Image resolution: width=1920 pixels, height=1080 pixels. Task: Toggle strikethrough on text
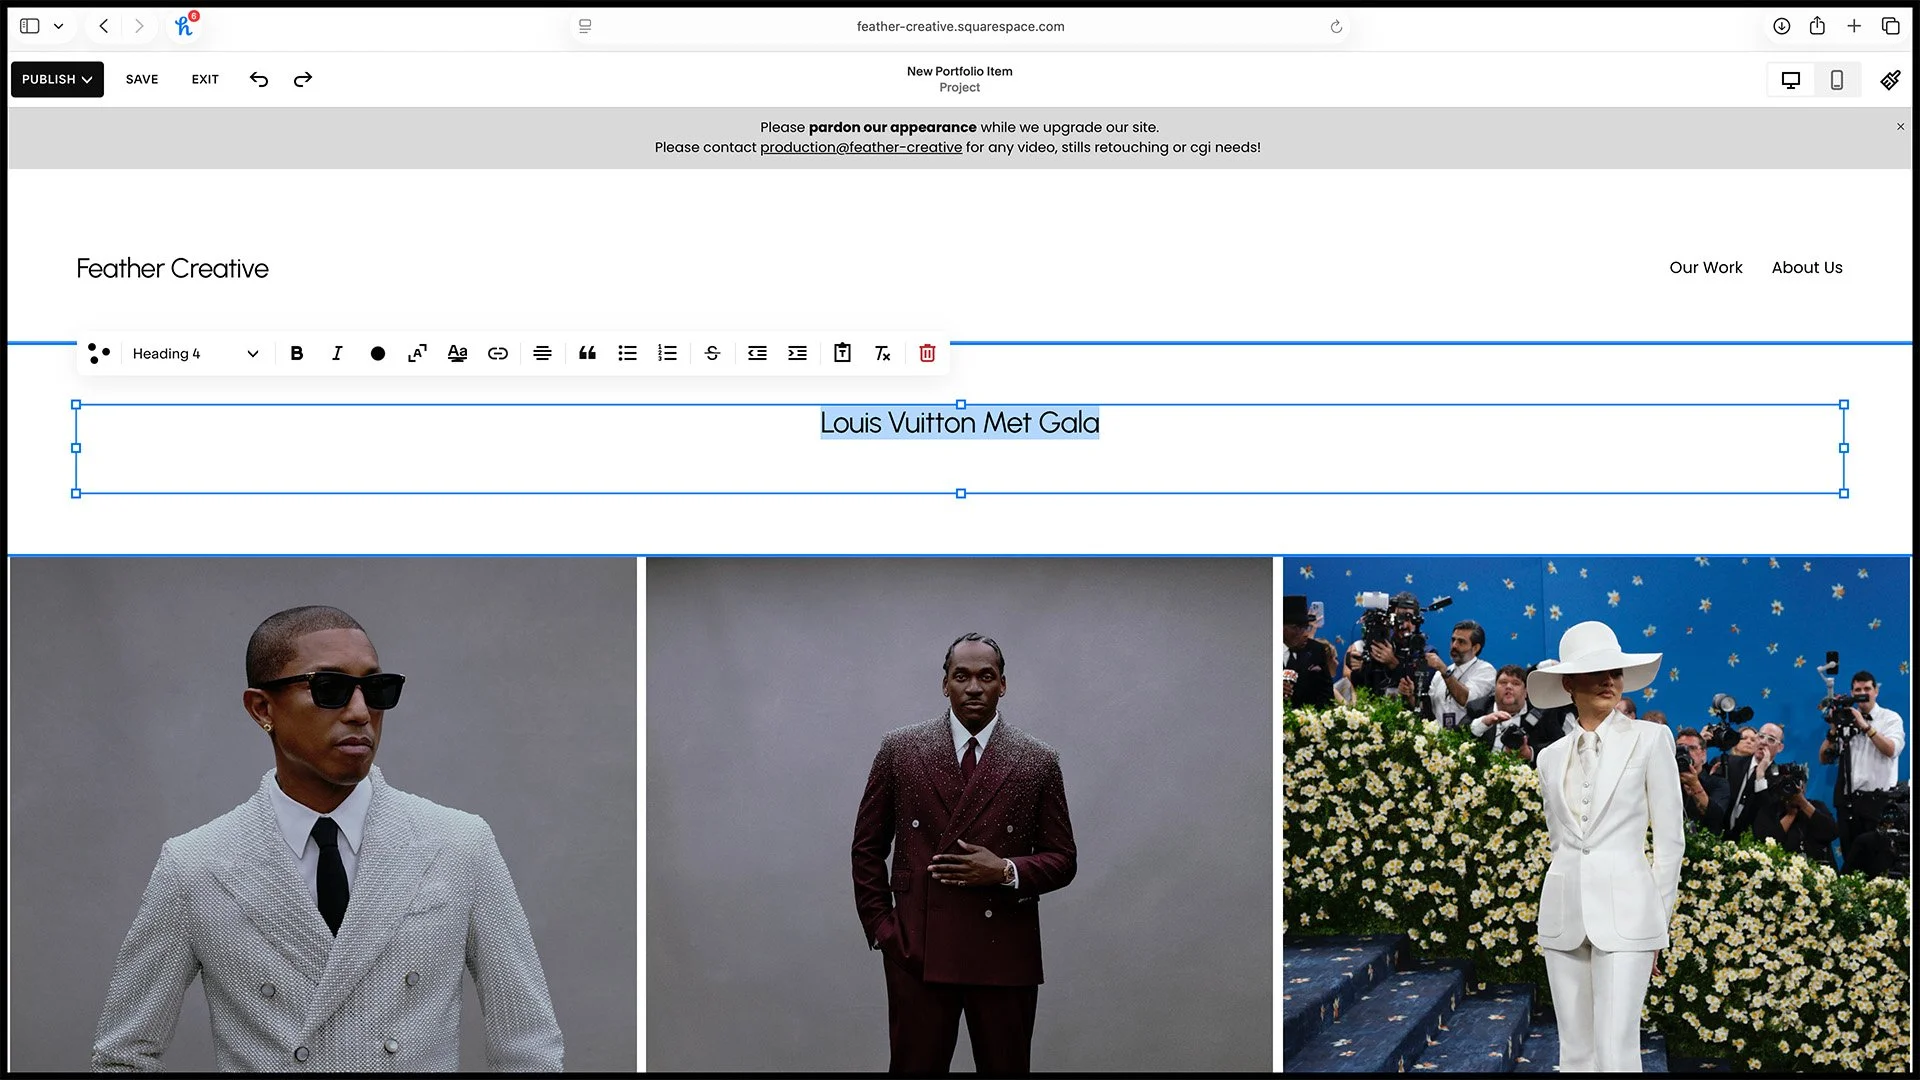coord(712,353)
